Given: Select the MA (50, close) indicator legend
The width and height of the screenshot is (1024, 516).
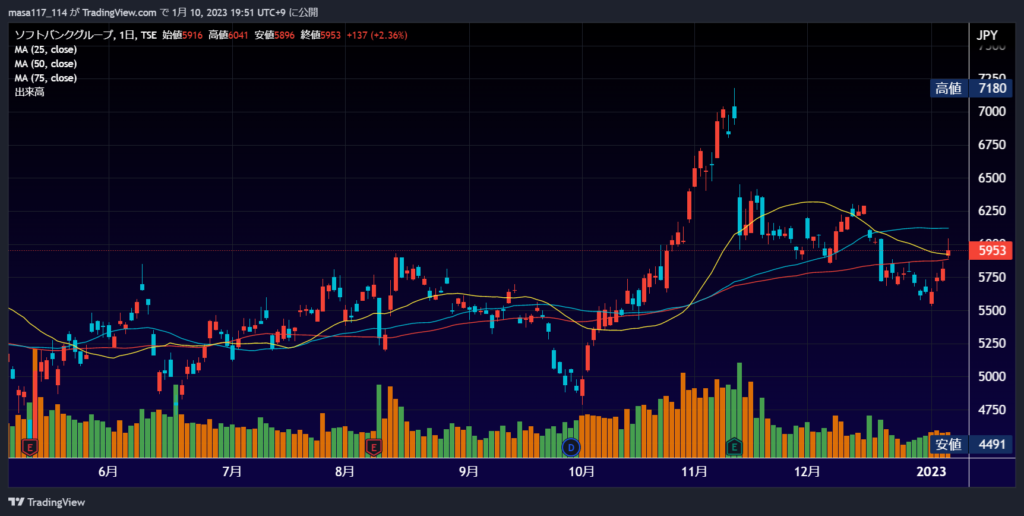Looking at the screenshot, I should [46, 64].
